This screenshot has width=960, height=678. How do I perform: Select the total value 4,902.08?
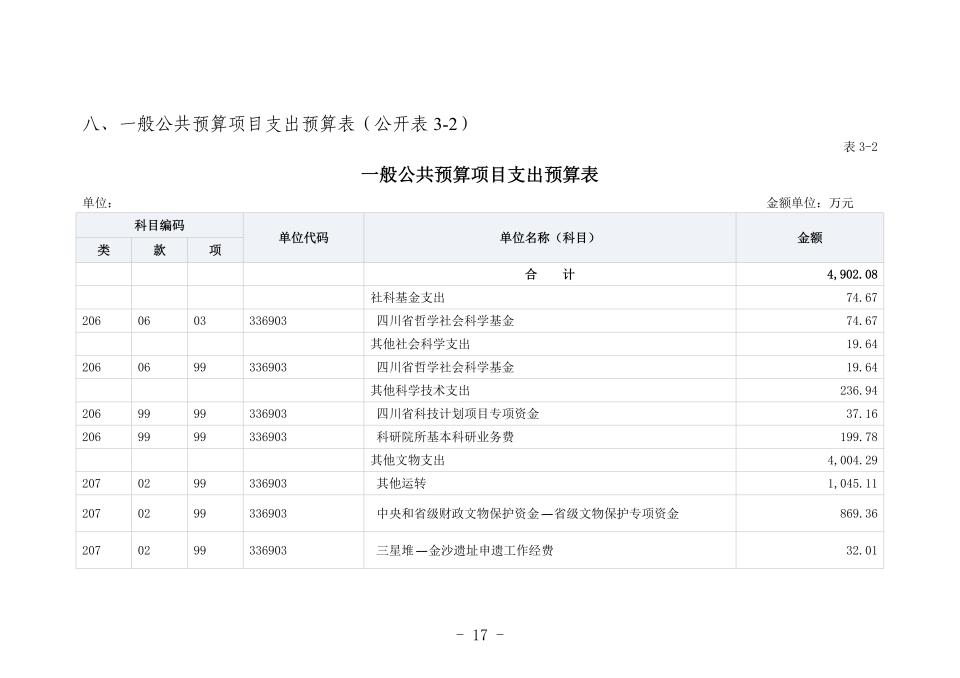pyautogui.click(x=849, y=274)
